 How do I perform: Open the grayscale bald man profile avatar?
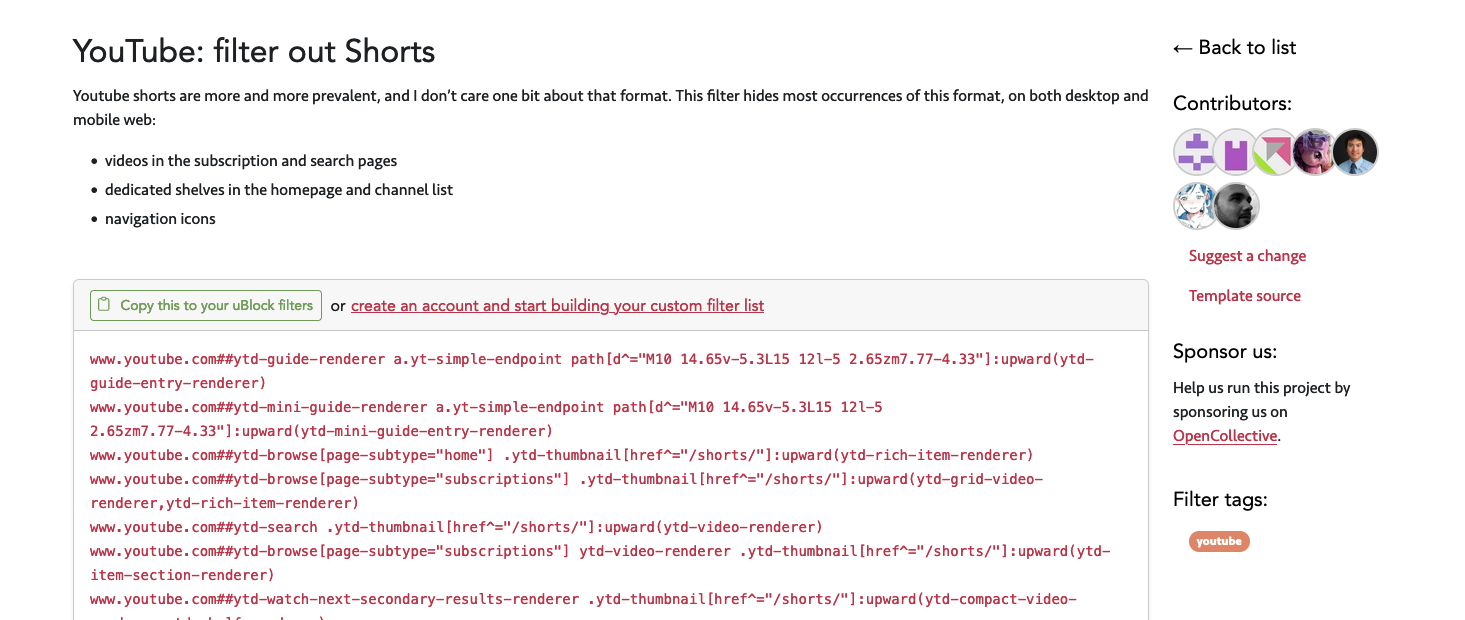pyautogui.click(x=1236, y=206)
